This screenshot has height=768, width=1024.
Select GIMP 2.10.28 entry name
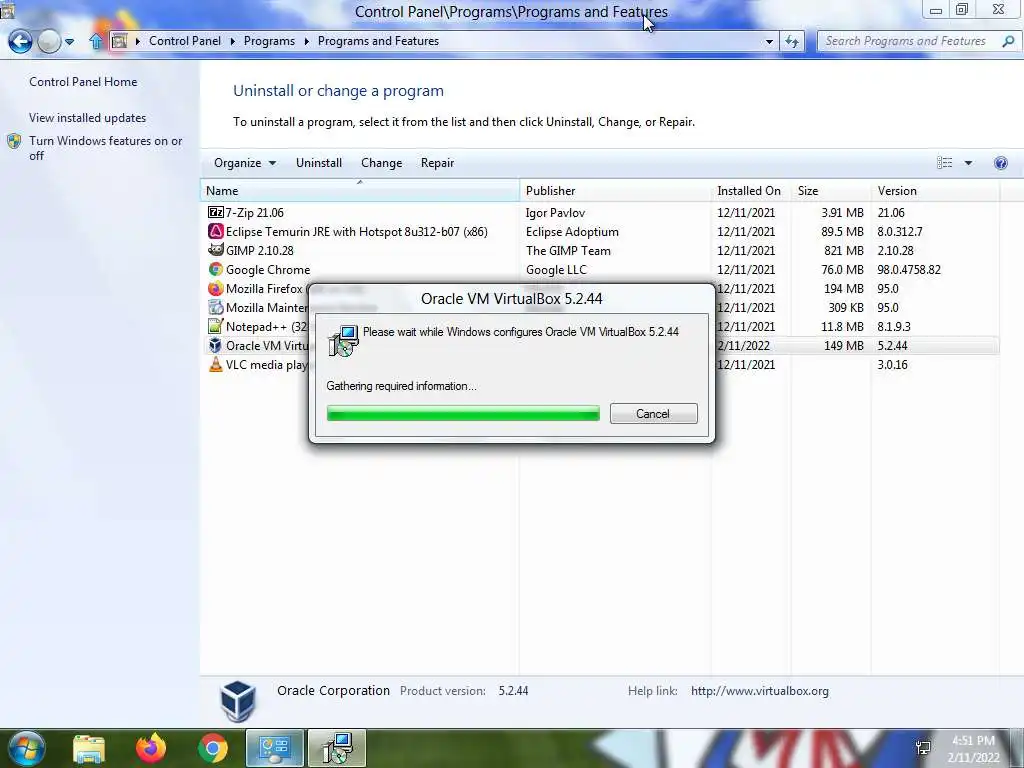(260, 250)
